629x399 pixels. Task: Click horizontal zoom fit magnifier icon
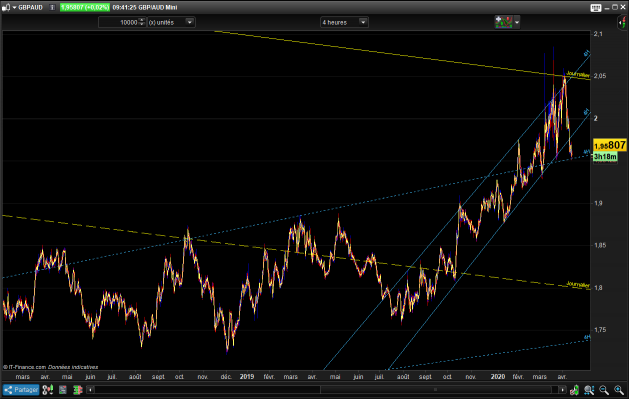(x=589, y=389)
